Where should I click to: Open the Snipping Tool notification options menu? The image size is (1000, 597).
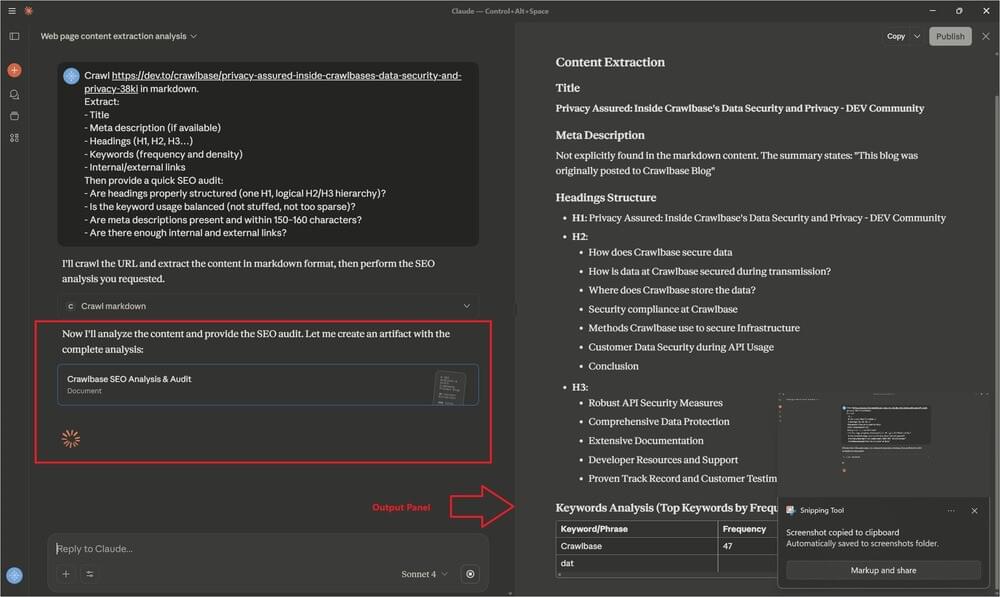pyautogui.click(x=950, y=510)
